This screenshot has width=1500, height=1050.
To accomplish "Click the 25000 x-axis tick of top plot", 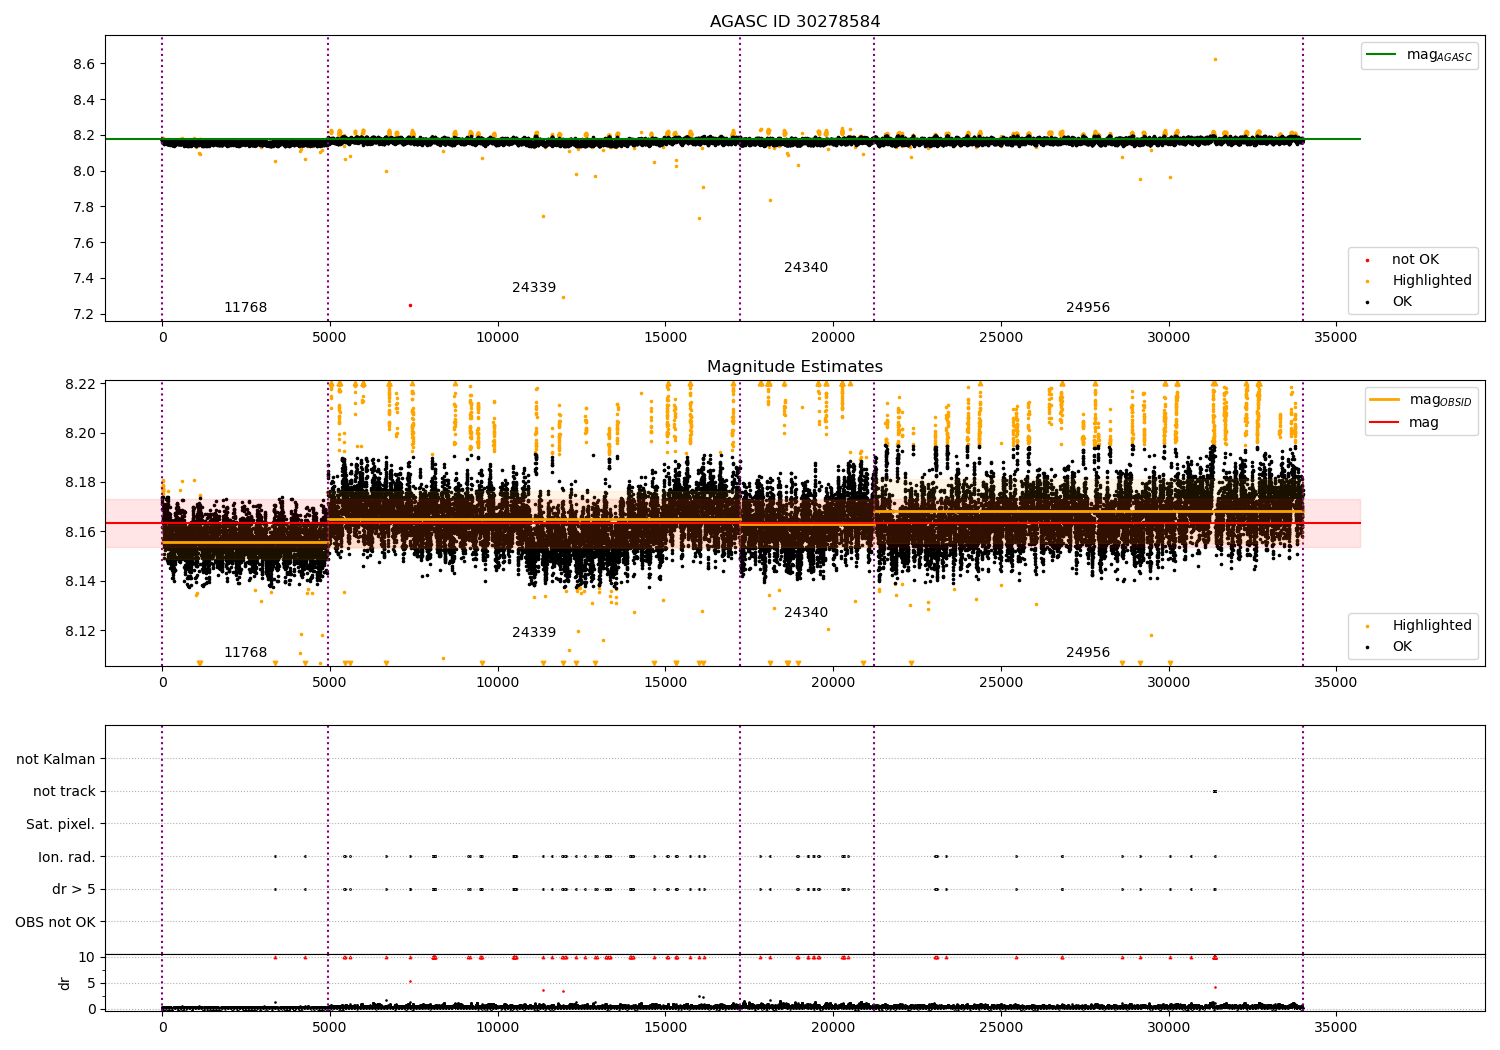I will (1001, 338).
